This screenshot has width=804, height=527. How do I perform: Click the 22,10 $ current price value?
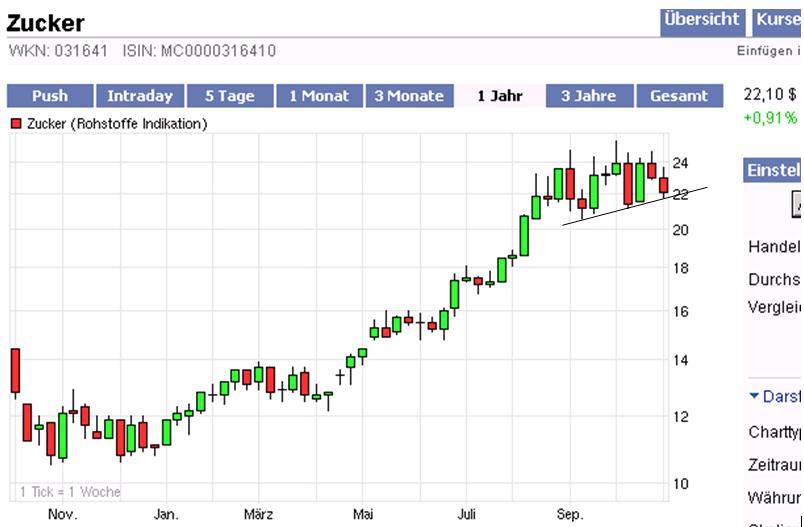(767, 95)
